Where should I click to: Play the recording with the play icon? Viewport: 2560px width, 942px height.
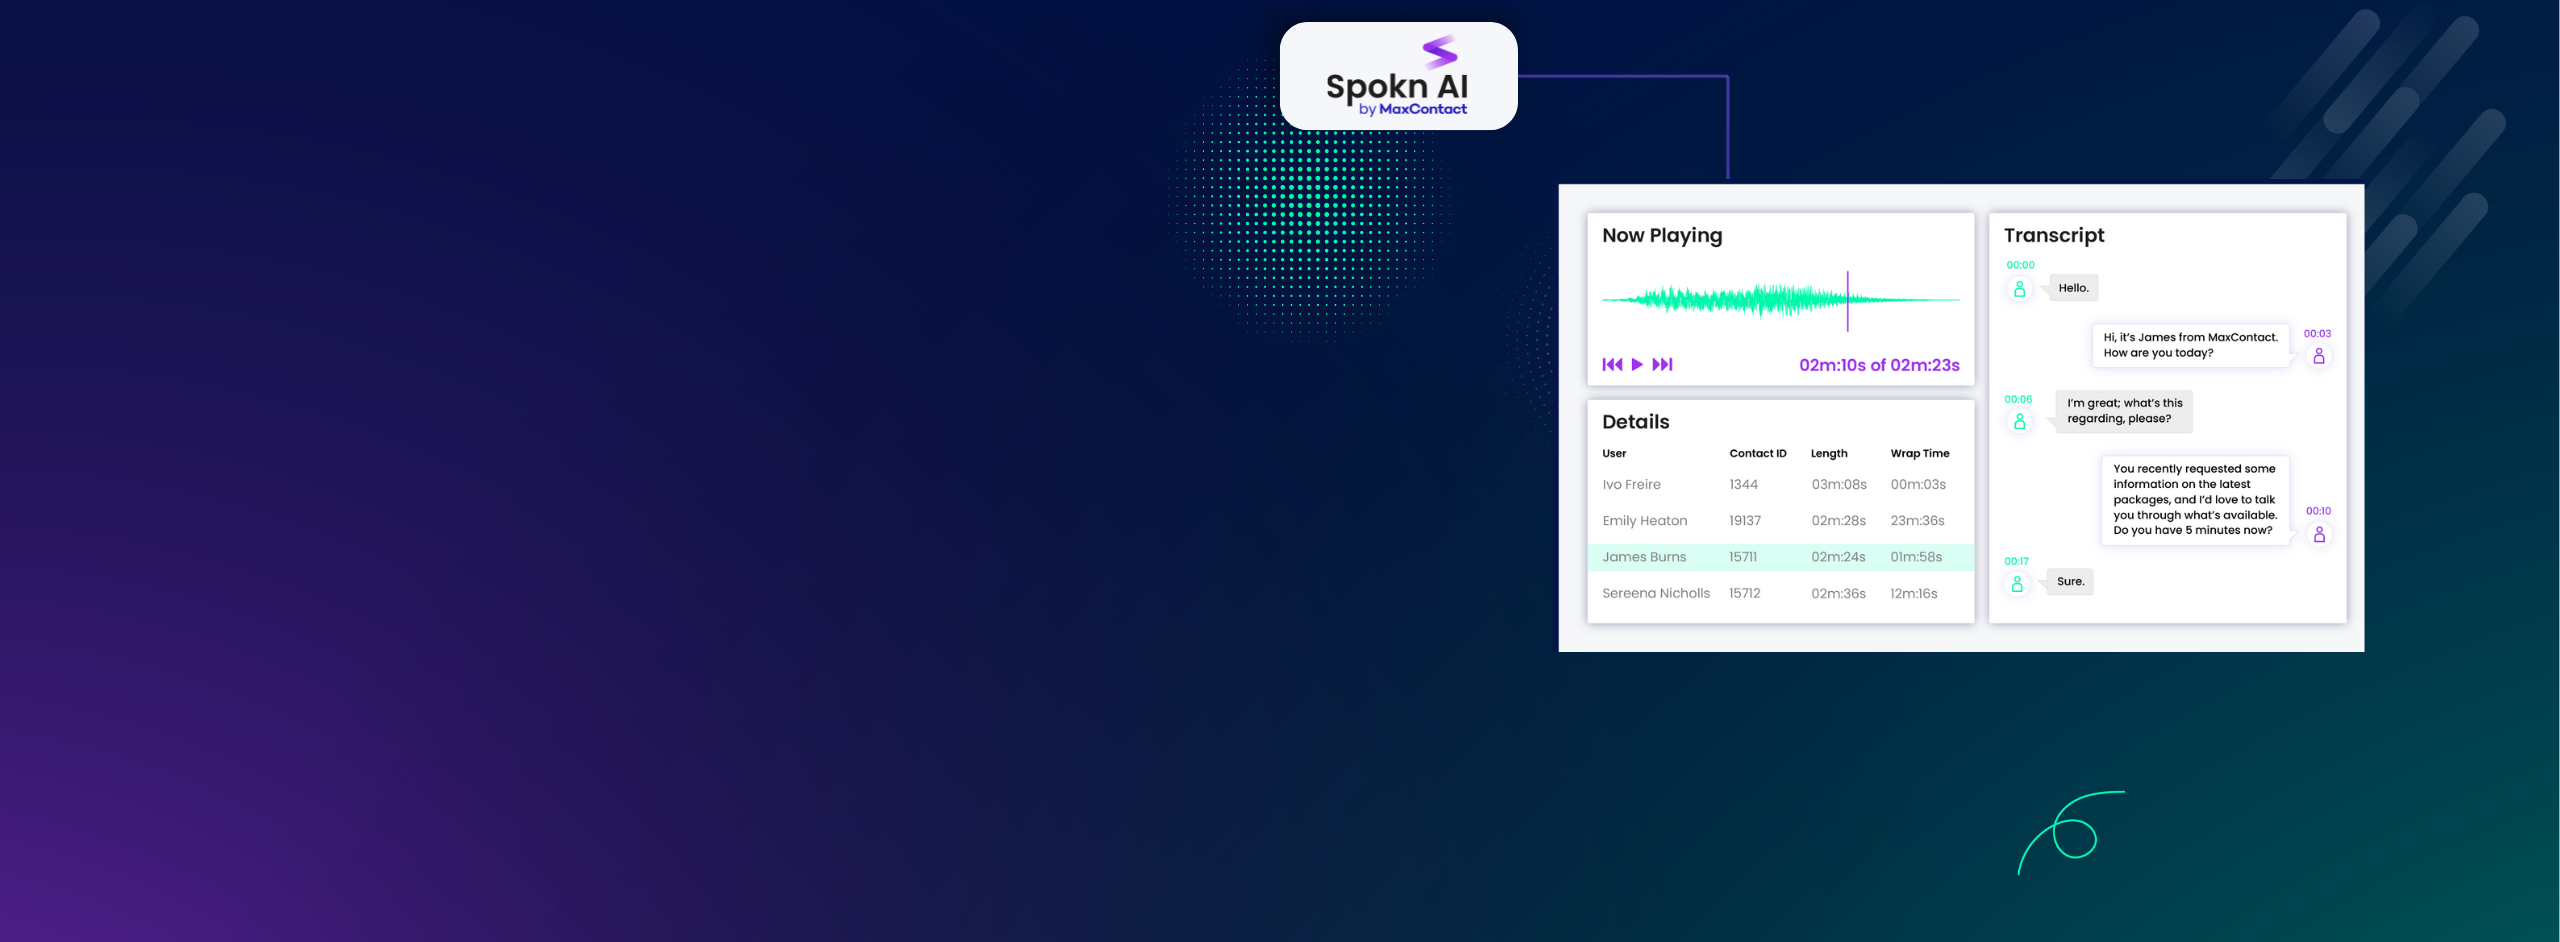[x=1637, y=364]
